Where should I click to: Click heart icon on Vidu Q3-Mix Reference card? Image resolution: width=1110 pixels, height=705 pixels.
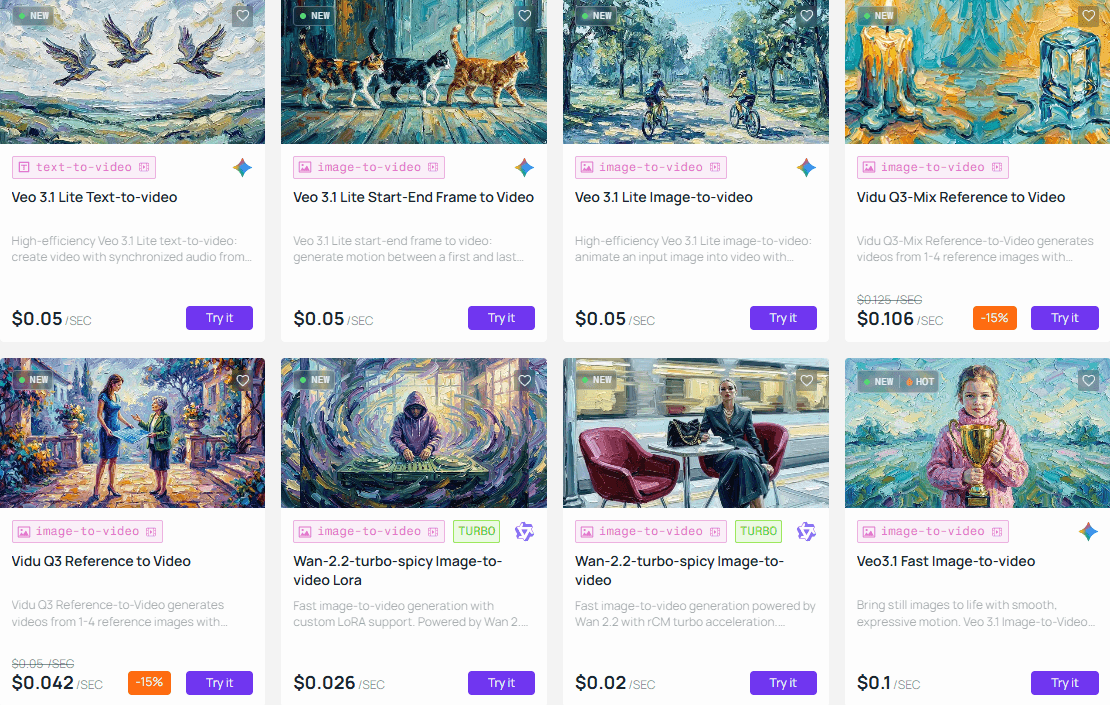(1088, 16)
